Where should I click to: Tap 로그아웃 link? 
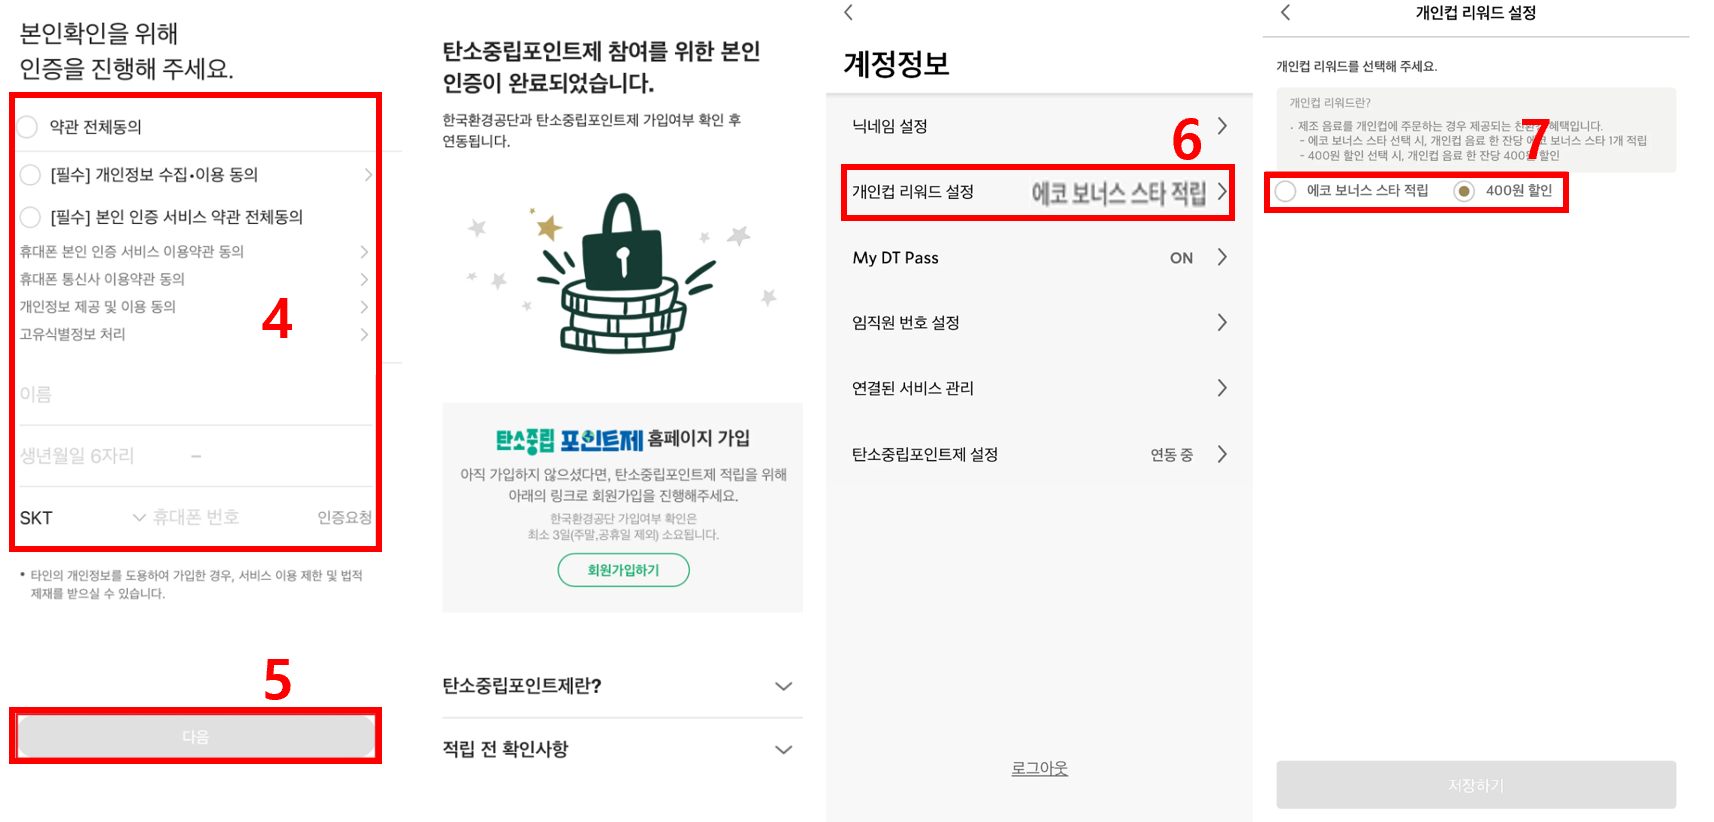[x=1039, y=768]
